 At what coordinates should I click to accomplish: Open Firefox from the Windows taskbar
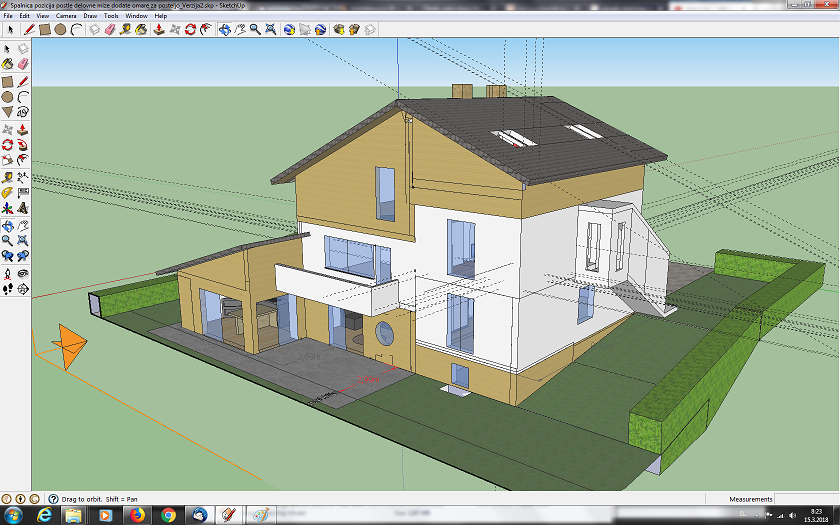[x=138, y=515]
